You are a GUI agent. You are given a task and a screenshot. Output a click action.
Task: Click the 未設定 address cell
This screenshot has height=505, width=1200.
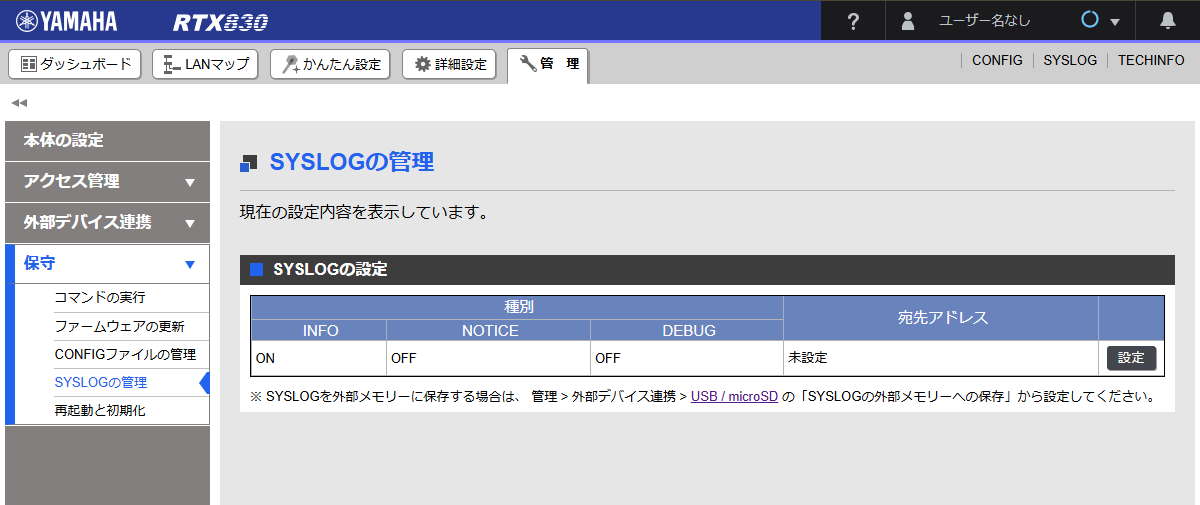coord(941,357)
